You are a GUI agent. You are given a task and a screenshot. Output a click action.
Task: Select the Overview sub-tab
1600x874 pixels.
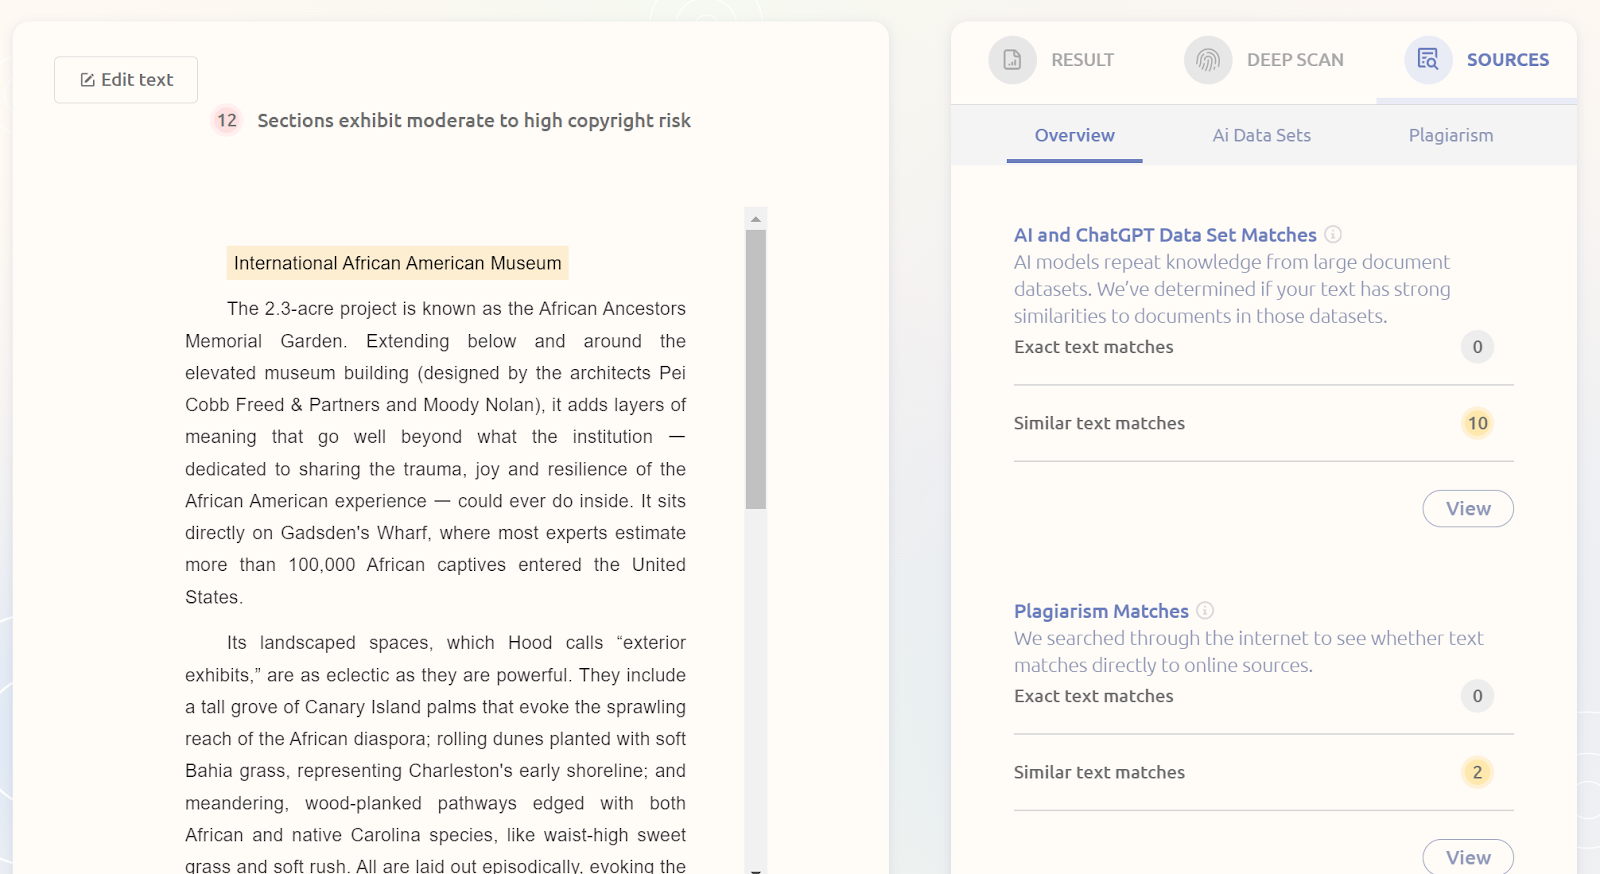[1075, 135]
